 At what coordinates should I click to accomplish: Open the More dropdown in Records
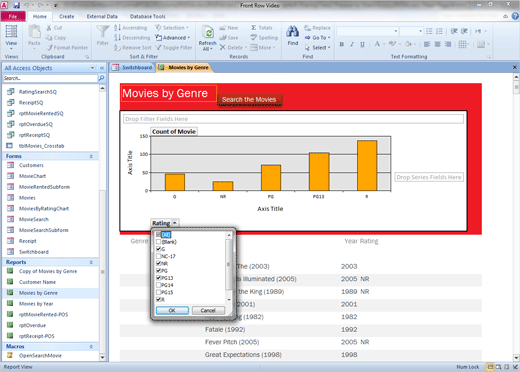point(263,48)
